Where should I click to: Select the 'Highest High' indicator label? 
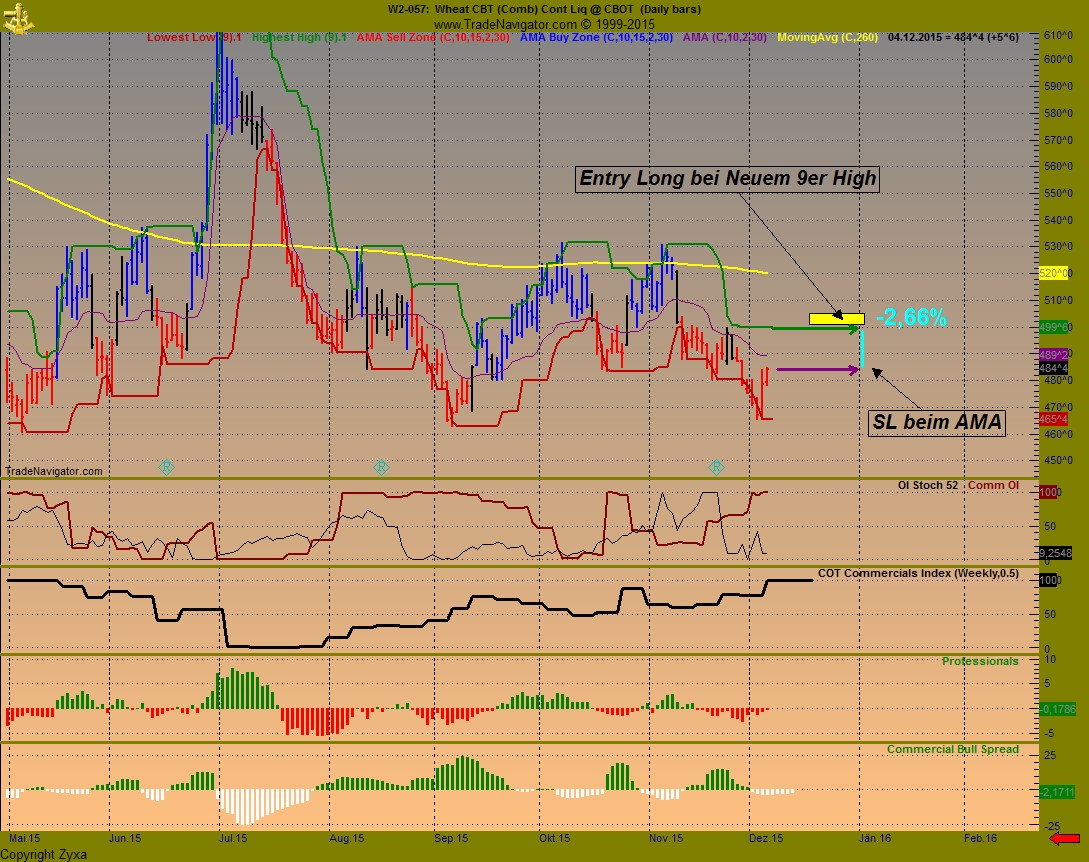[x=299, y=38]
